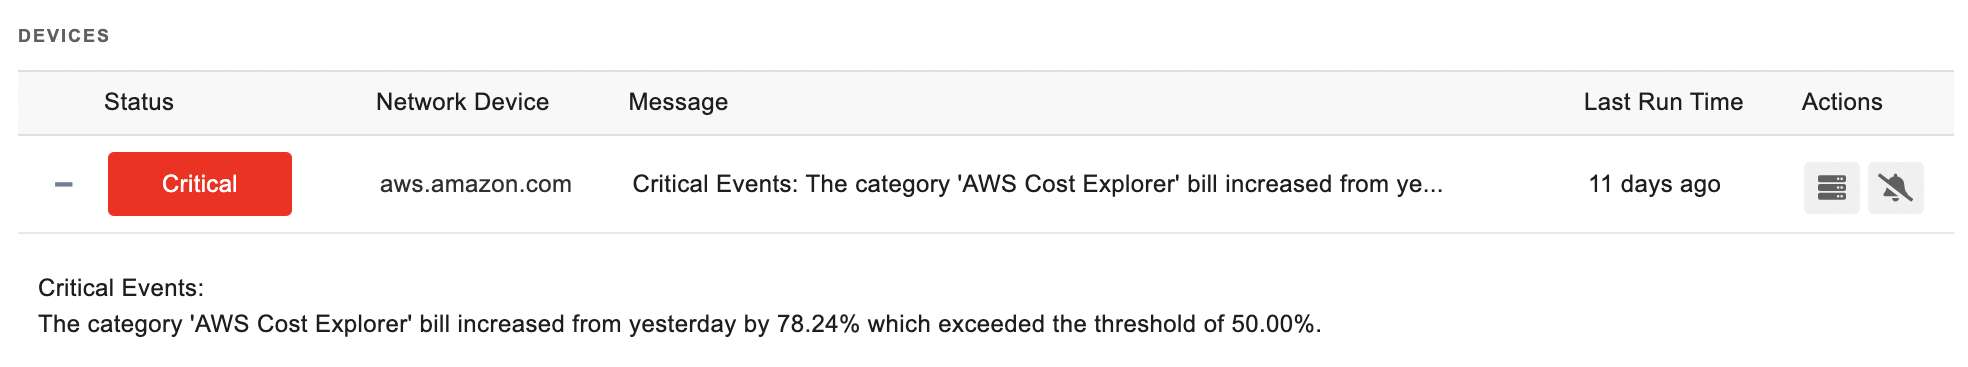Viewport: 1968px width, 367px height.
Task: Open the aws.amazon.com network device
Action: click(x=476, y=184)
